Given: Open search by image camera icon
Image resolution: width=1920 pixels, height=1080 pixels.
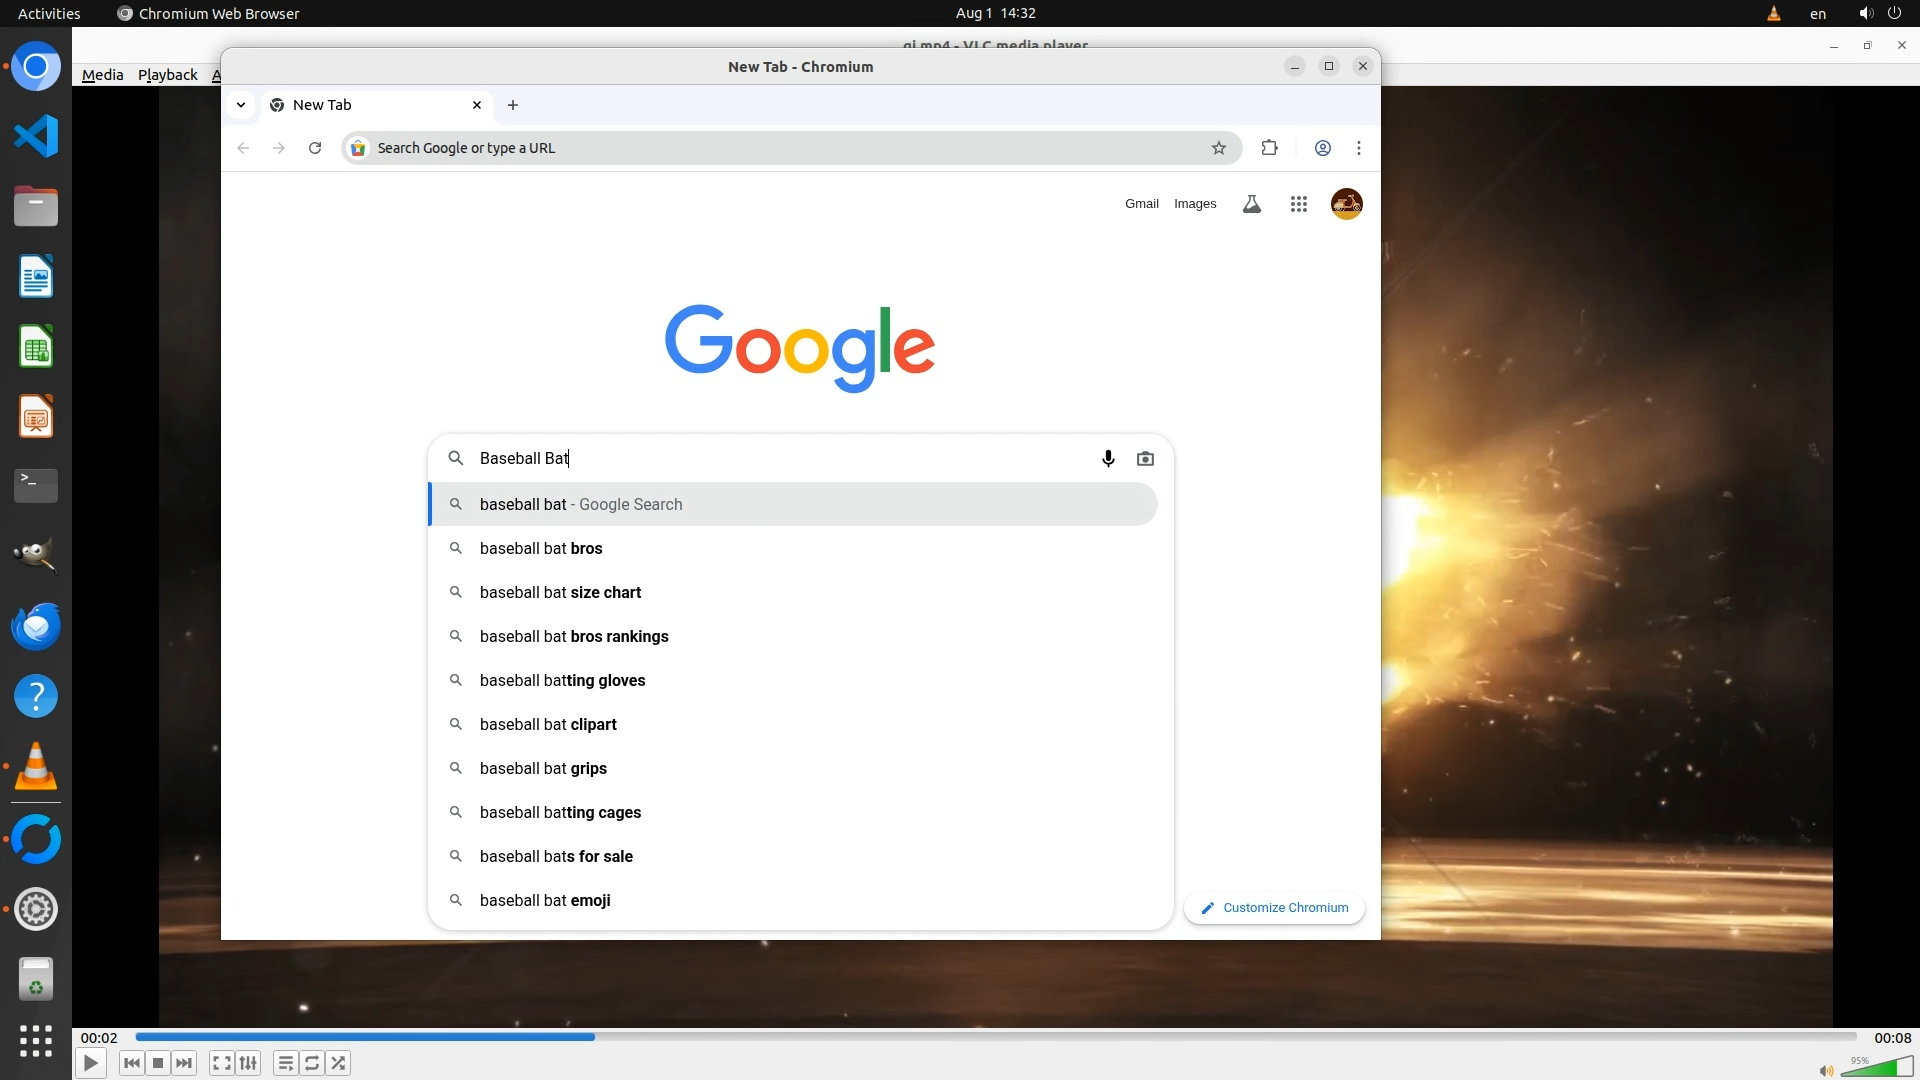Looking at the screenshot, I should point(1145,458).
